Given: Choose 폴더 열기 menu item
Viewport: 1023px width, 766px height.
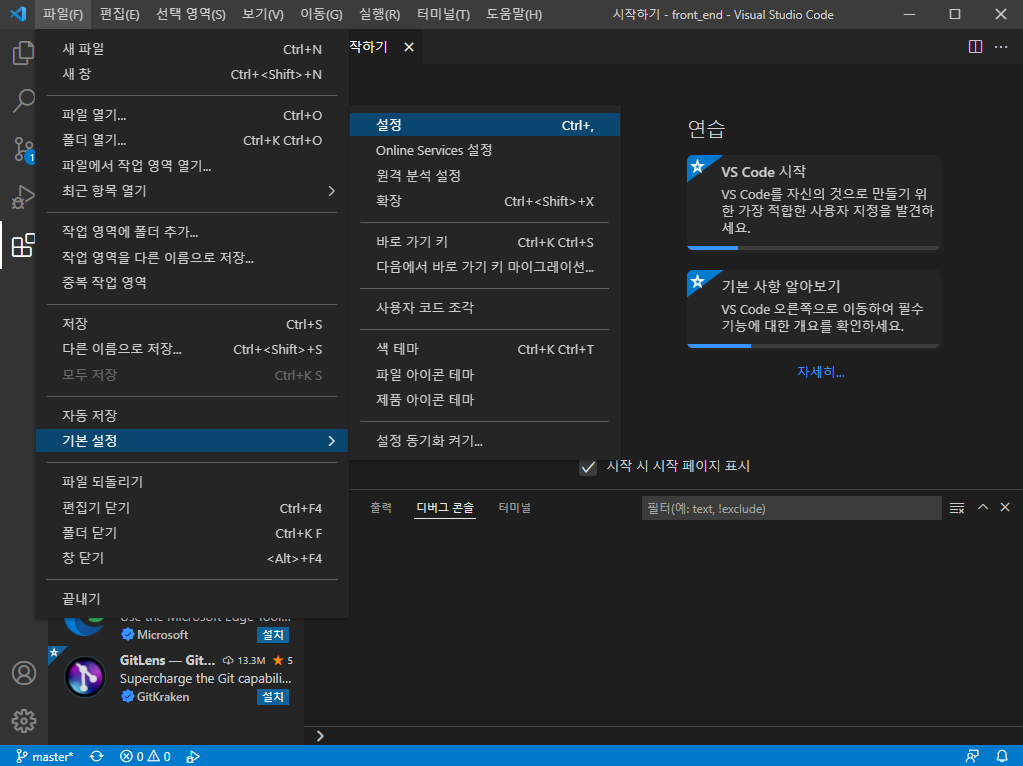Looking at the screenshot, I should (191, 140).
